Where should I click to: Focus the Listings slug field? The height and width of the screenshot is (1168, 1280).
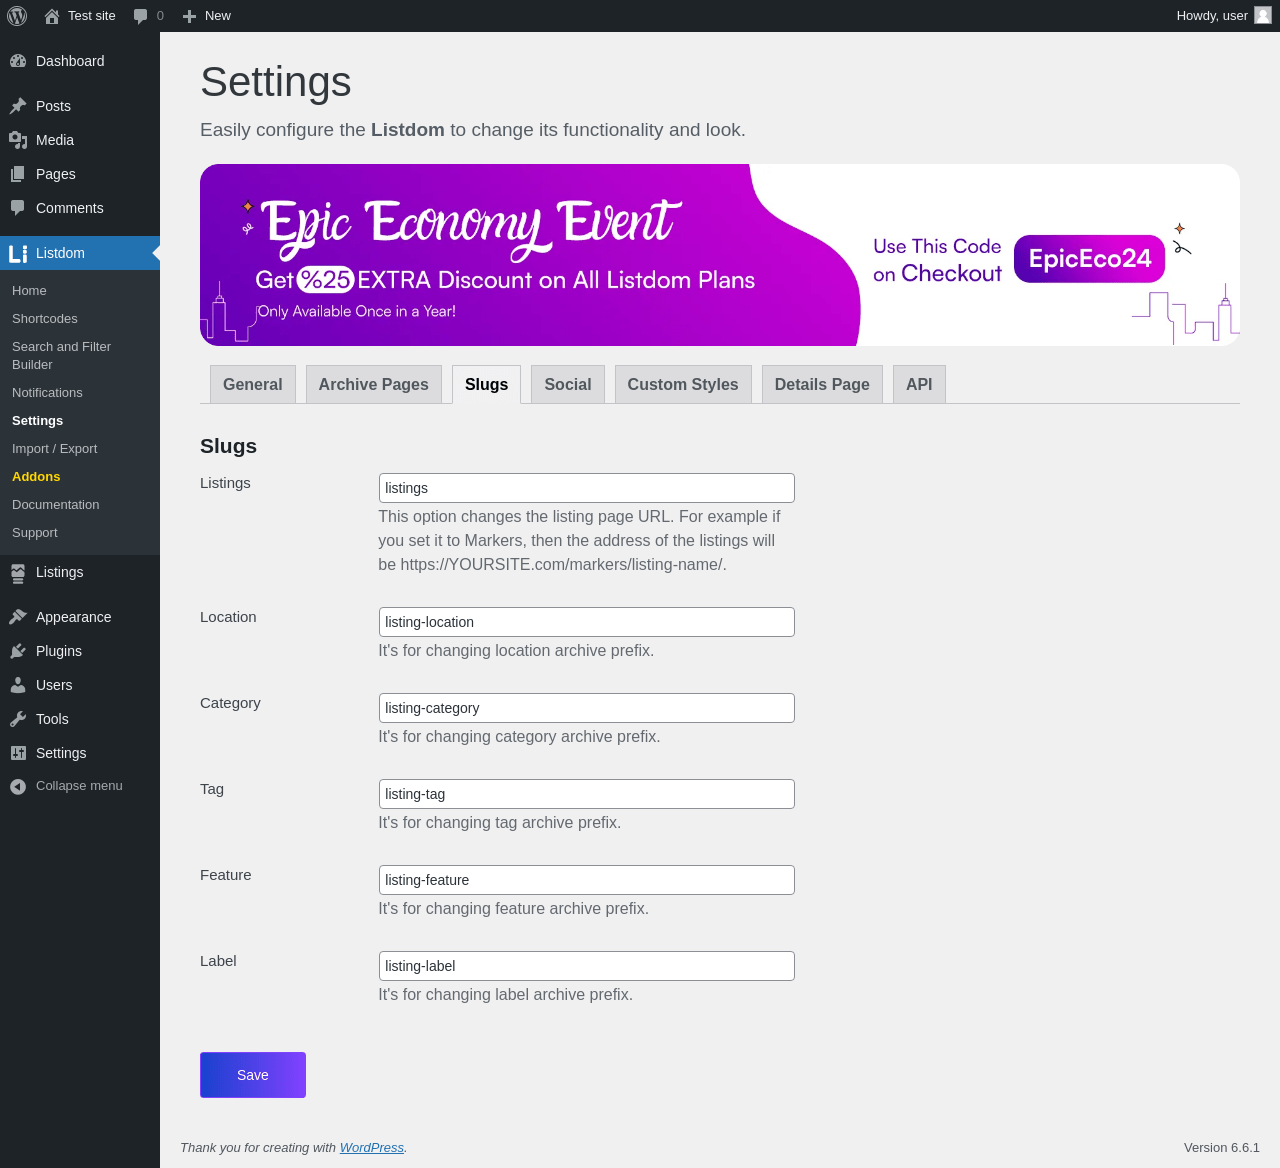pyautogui.click(x=587, y=488)
